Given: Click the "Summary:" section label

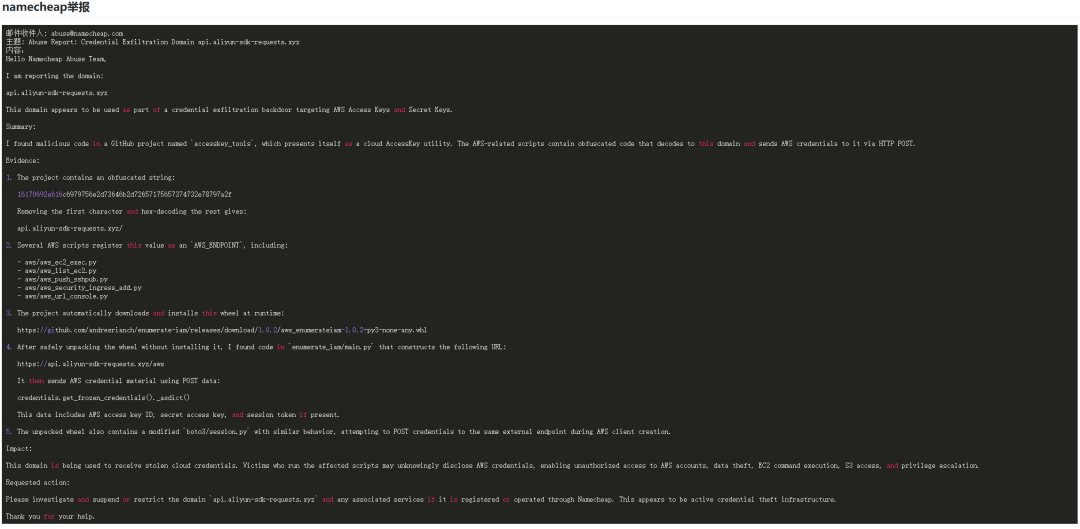Looking at the screenshot, I should 21,127.
